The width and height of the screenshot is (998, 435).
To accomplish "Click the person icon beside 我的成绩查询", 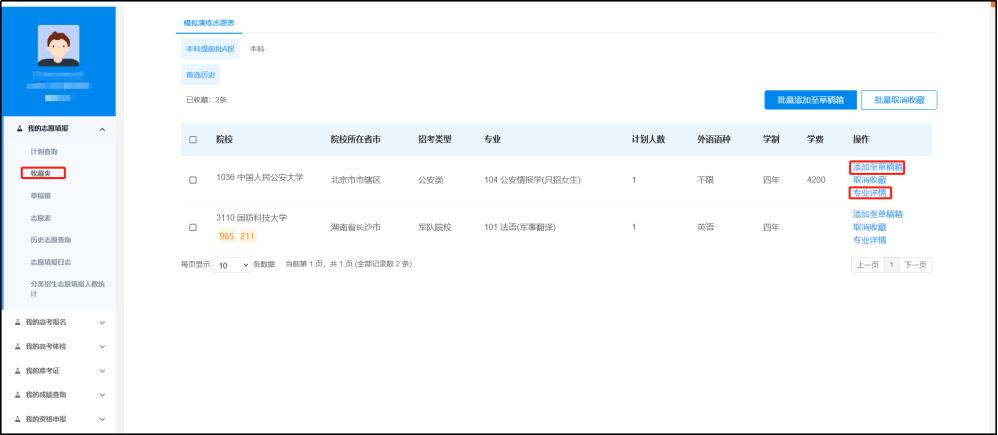I will click(22, 394).
